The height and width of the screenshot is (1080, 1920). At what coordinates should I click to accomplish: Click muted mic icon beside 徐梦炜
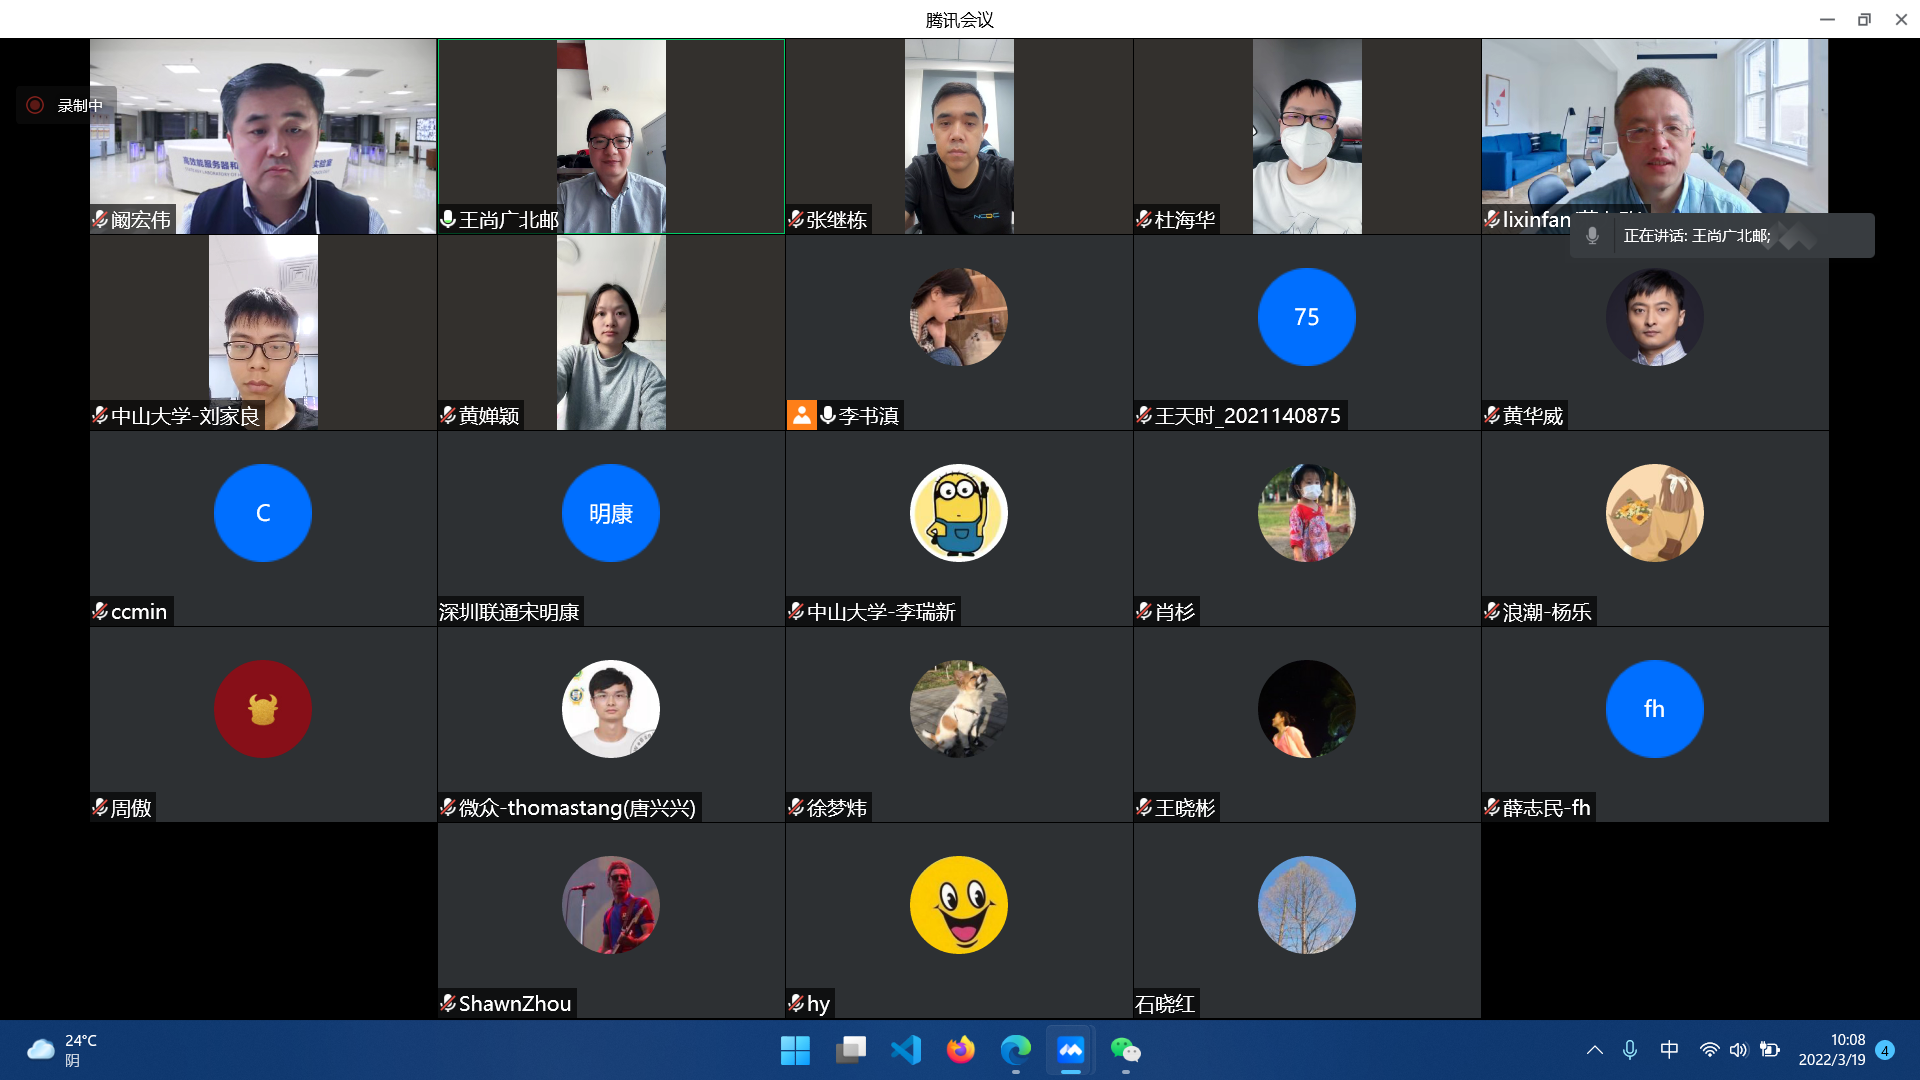click(796, 807)
